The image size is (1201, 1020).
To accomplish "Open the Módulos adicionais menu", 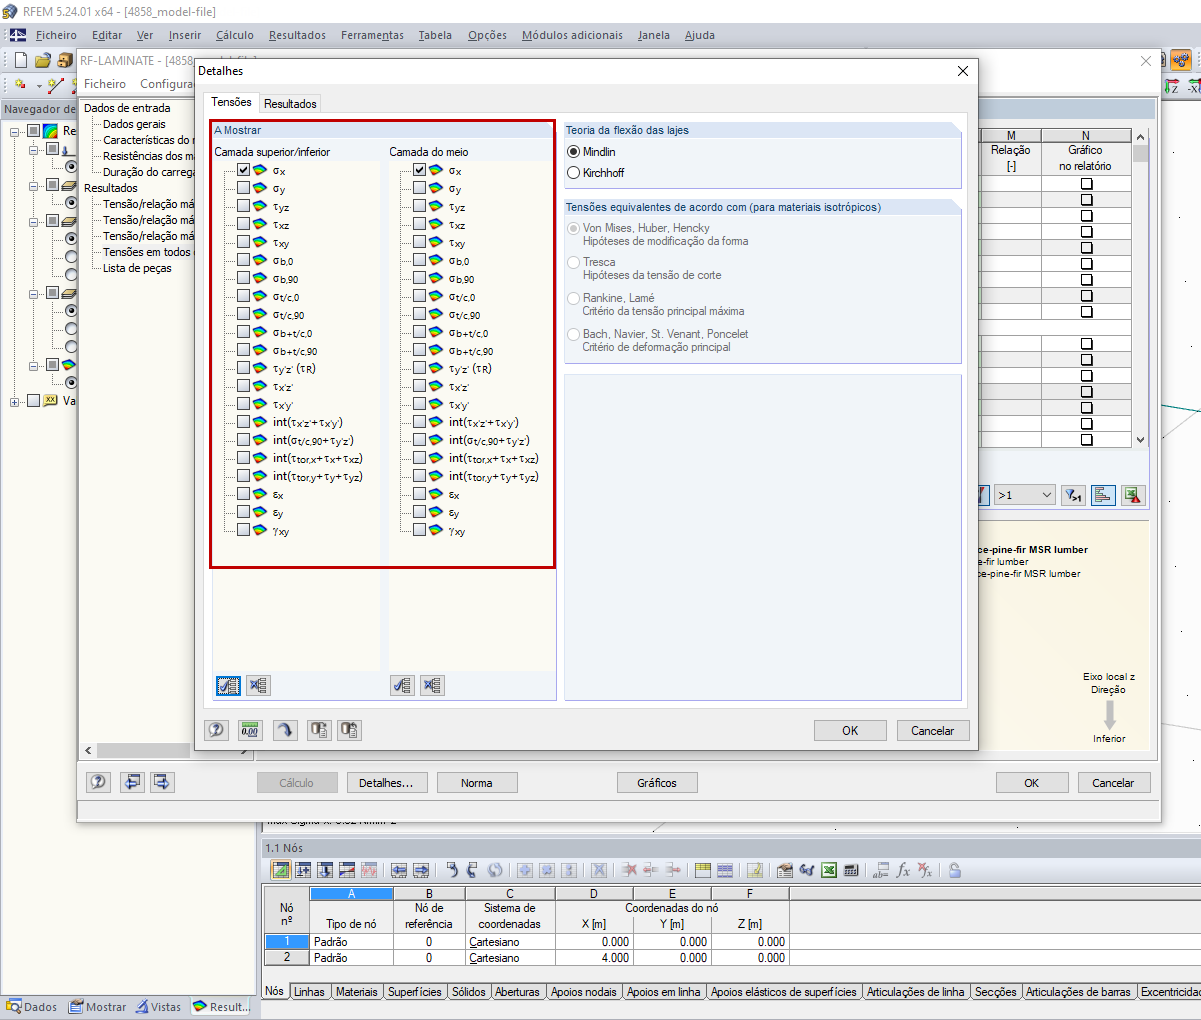I will (x=572, y=35).
